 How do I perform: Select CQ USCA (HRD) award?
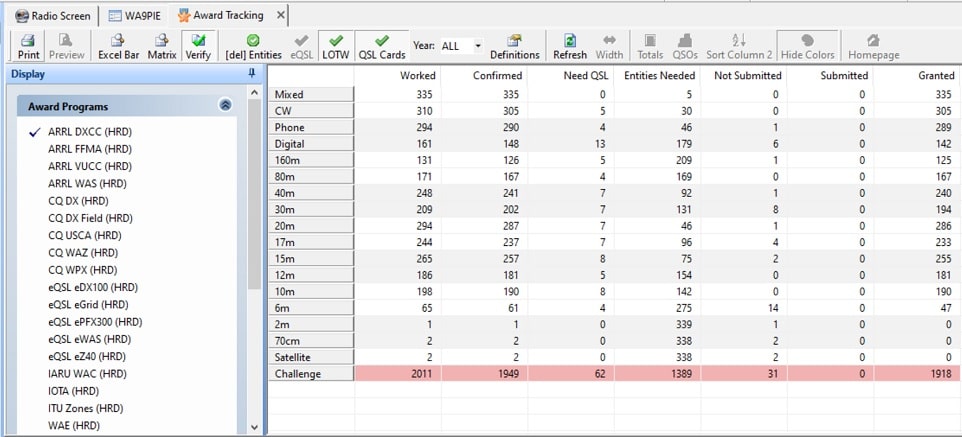(85, 235)
